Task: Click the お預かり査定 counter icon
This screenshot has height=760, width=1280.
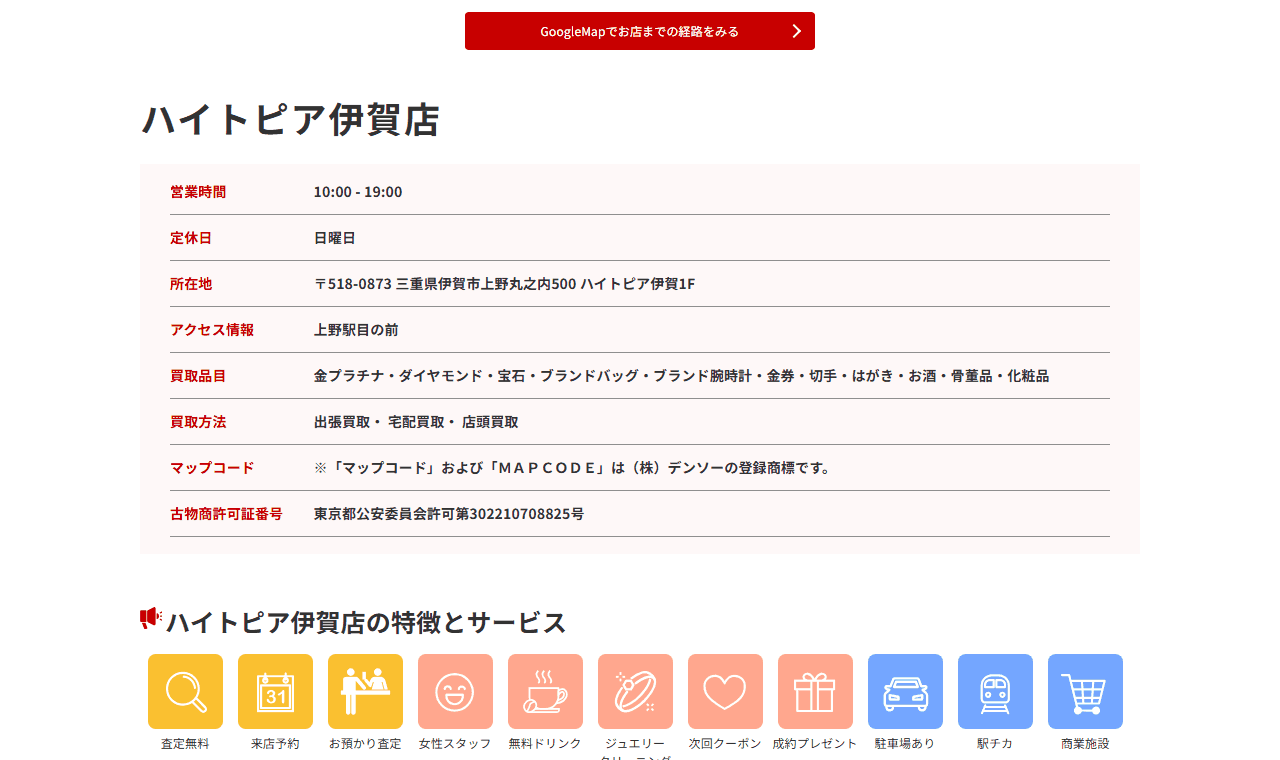Action: tap(365, 691)
